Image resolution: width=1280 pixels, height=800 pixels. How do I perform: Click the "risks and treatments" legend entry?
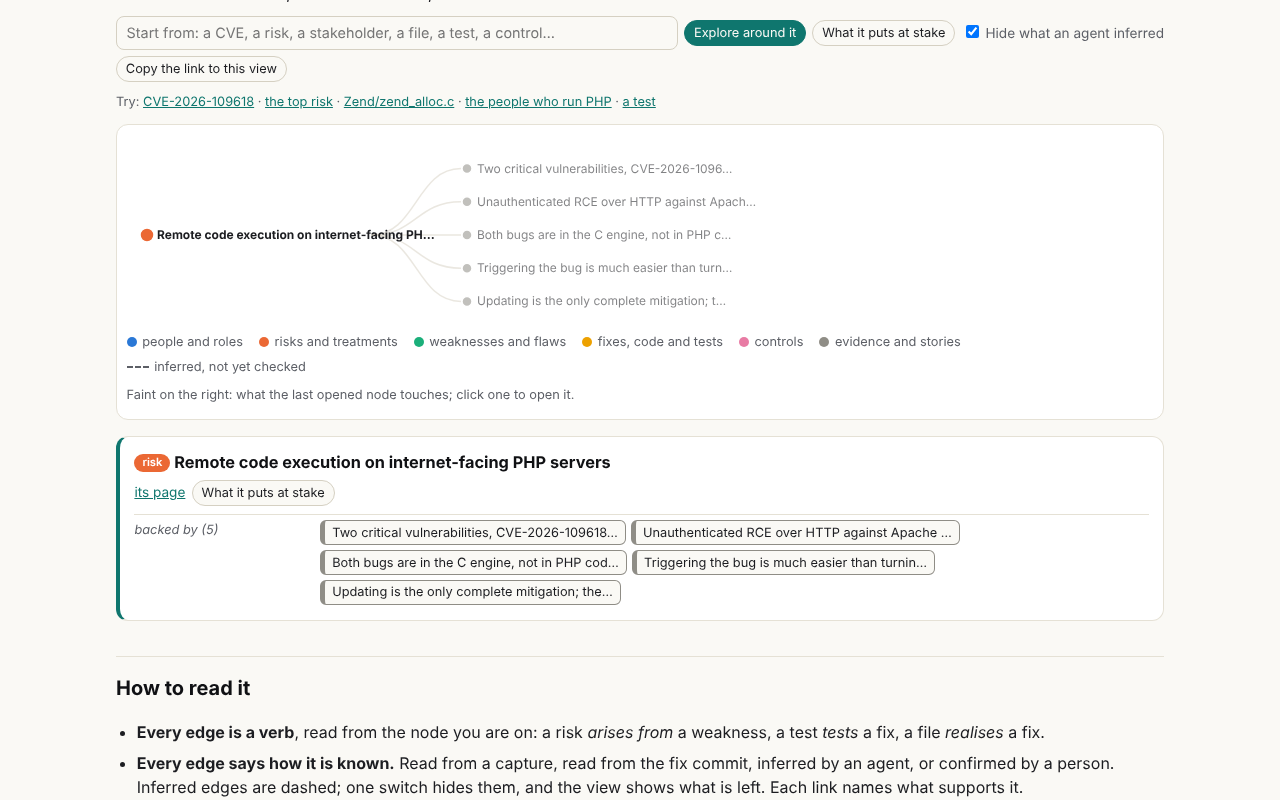328,342
